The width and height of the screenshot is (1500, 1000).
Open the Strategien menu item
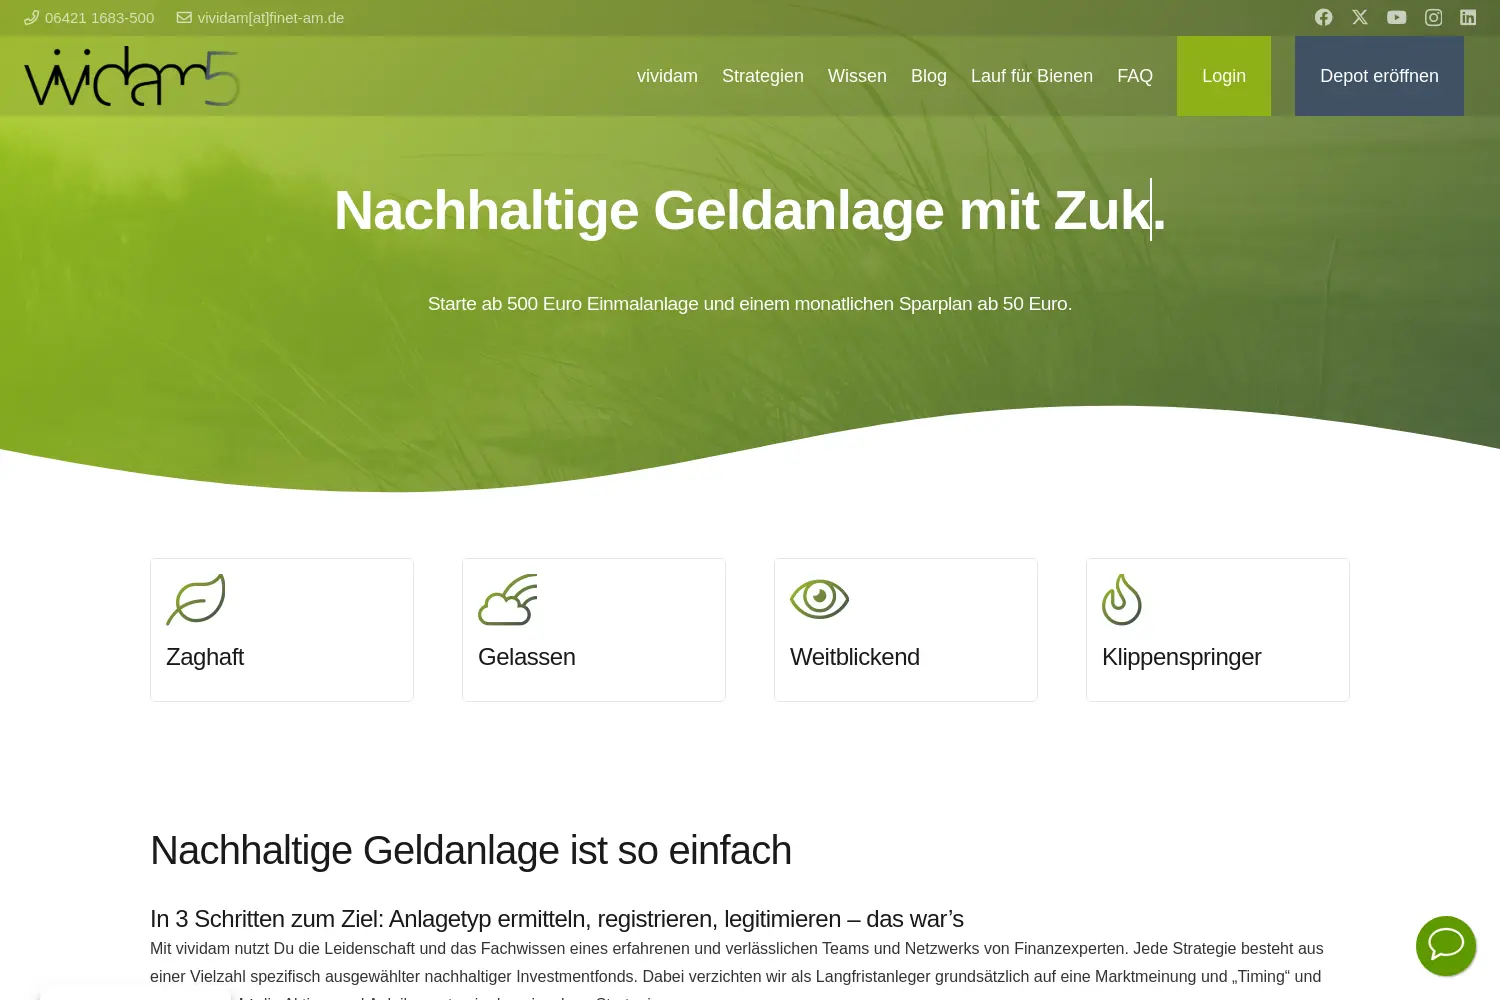pos(763,76)
